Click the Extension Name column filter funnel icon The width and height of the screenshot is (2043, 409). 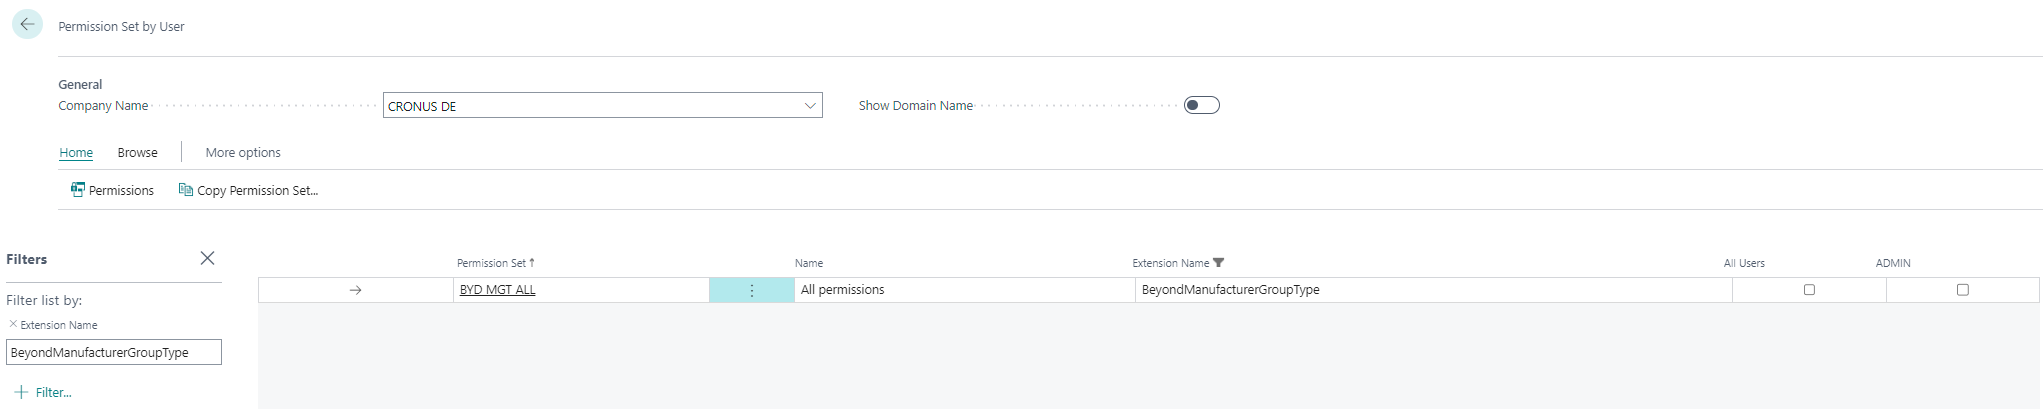click(x=1218, y=263)
